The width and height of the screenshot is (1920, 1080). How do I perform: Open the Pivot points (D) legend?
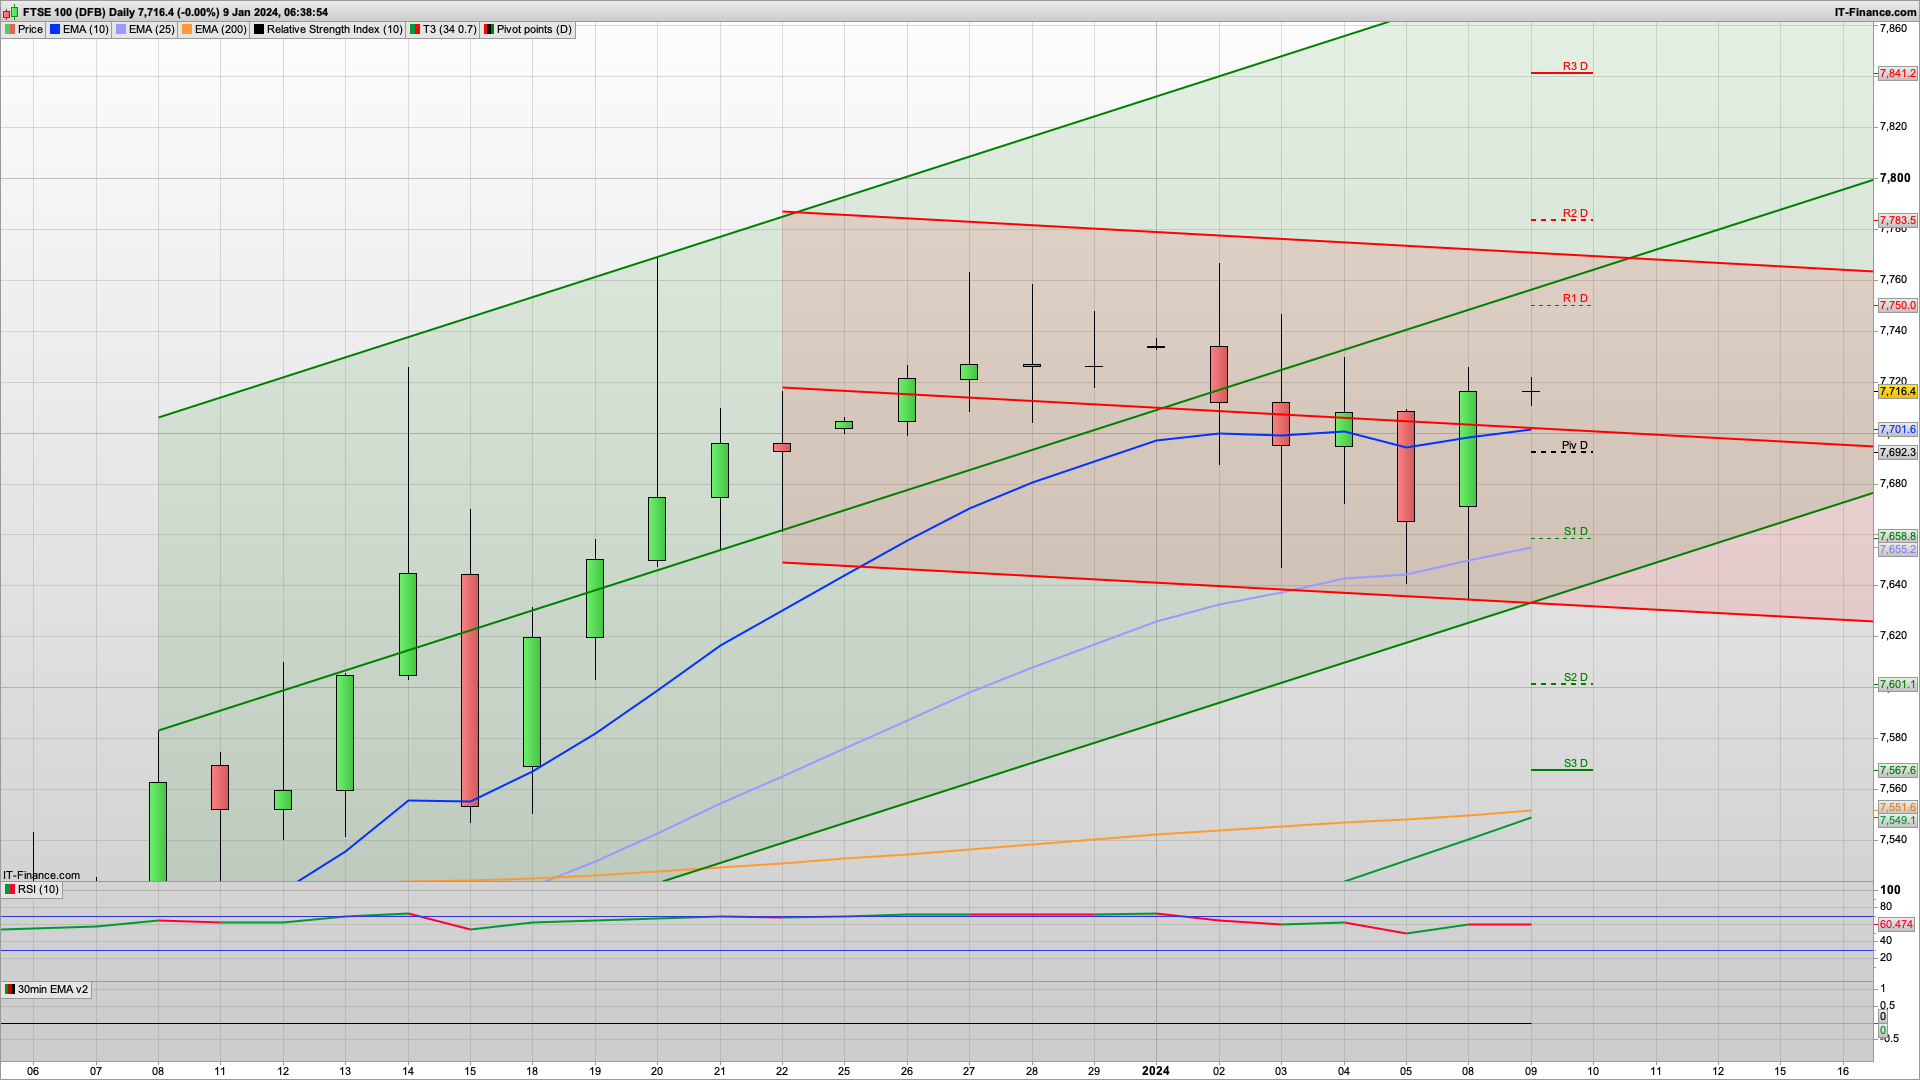coord(528,29)
